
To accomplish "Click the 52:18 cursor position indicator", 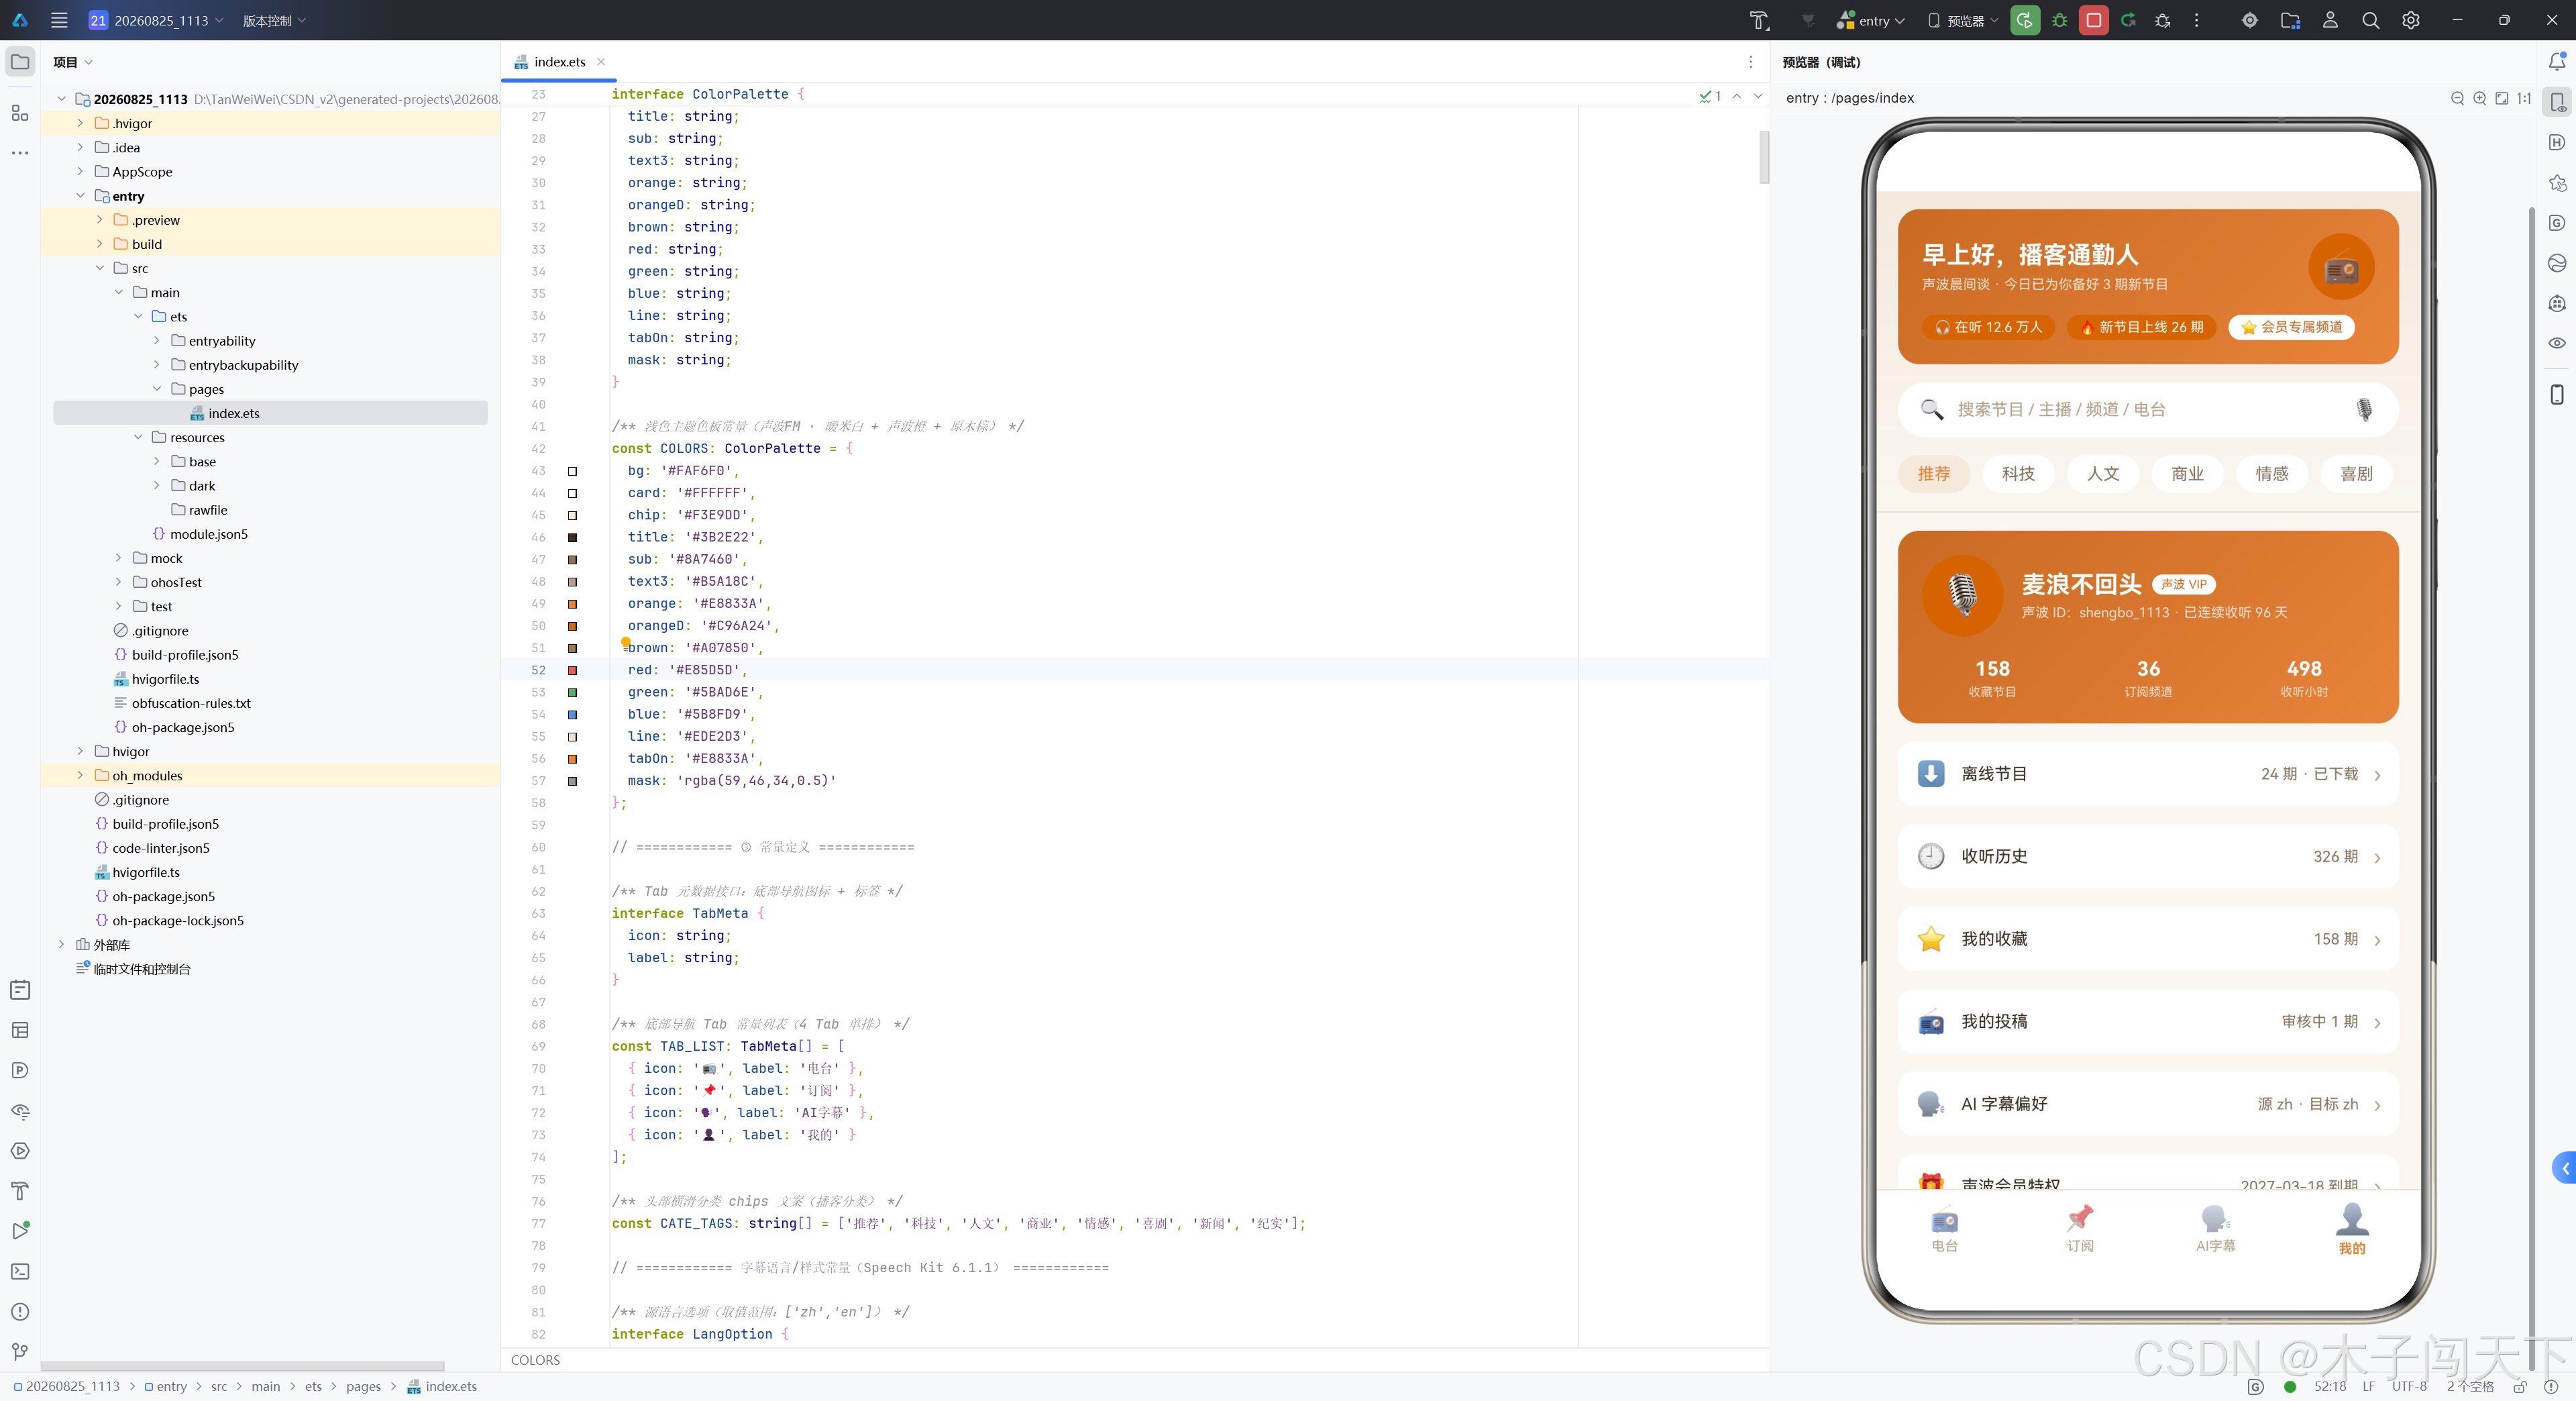I will point(2329,1386).
